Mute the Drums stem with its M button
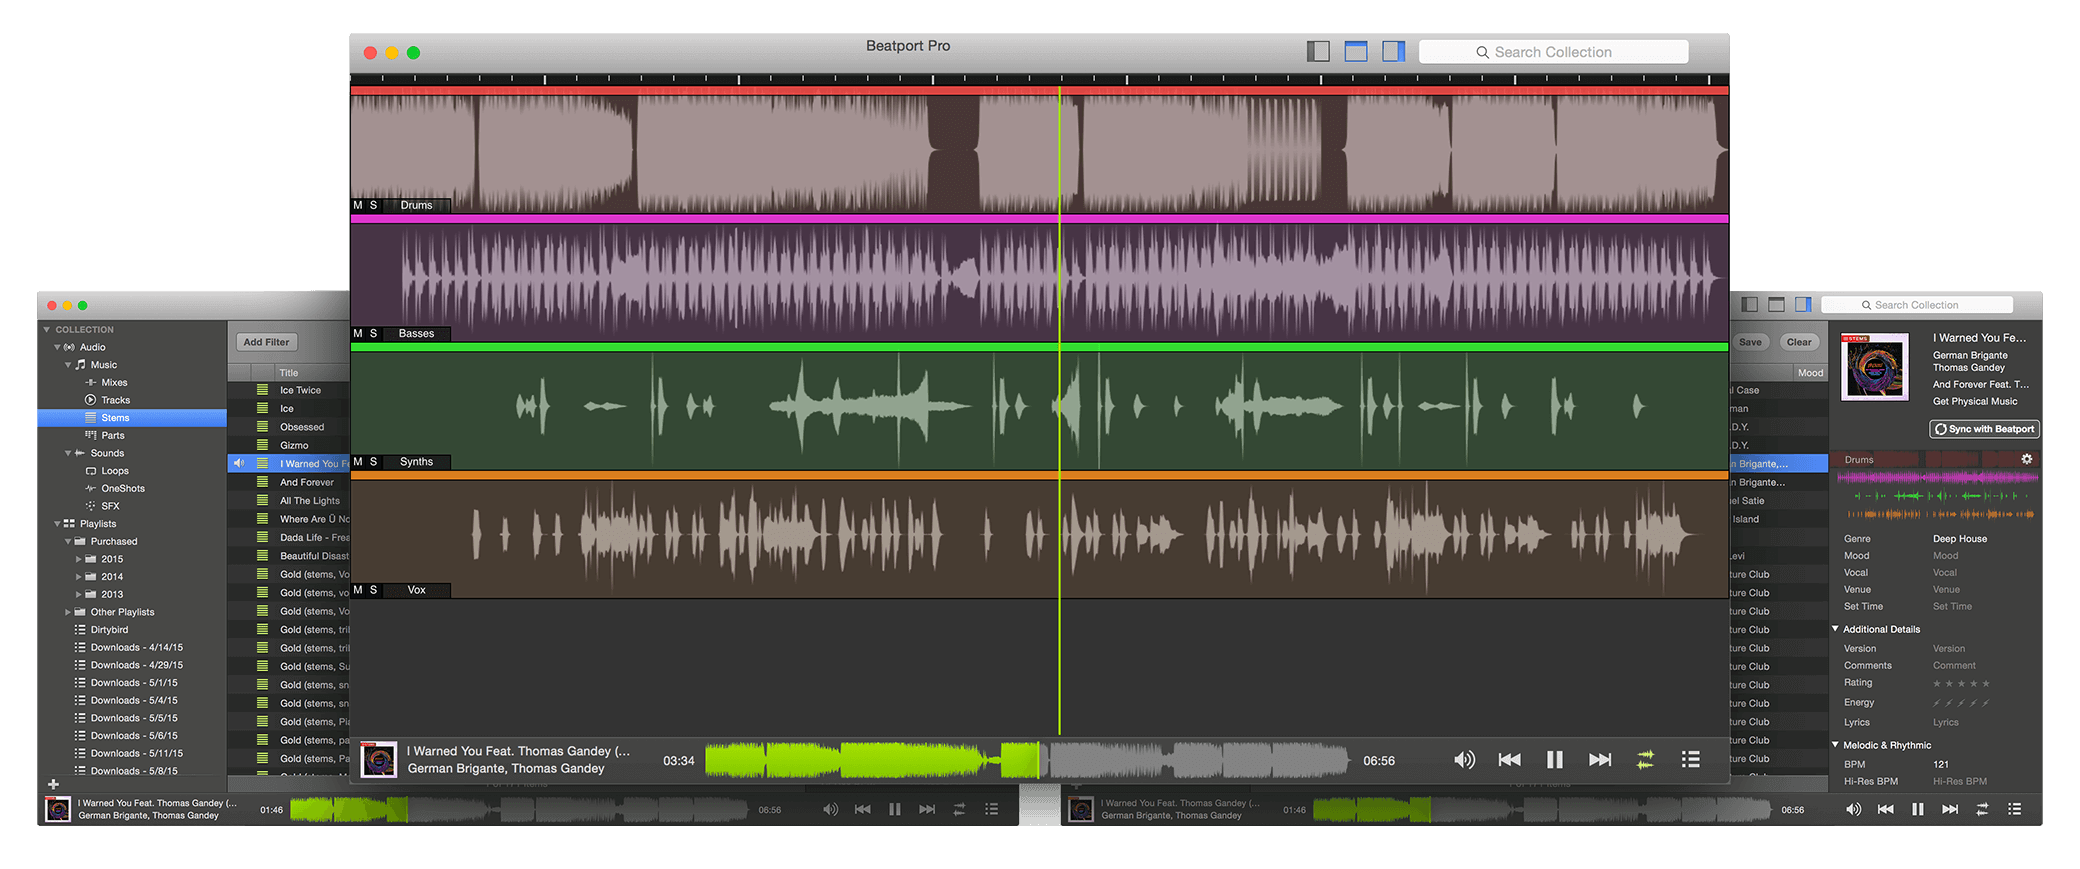The width and height of the screenshot is (2080, 869). 358,205
